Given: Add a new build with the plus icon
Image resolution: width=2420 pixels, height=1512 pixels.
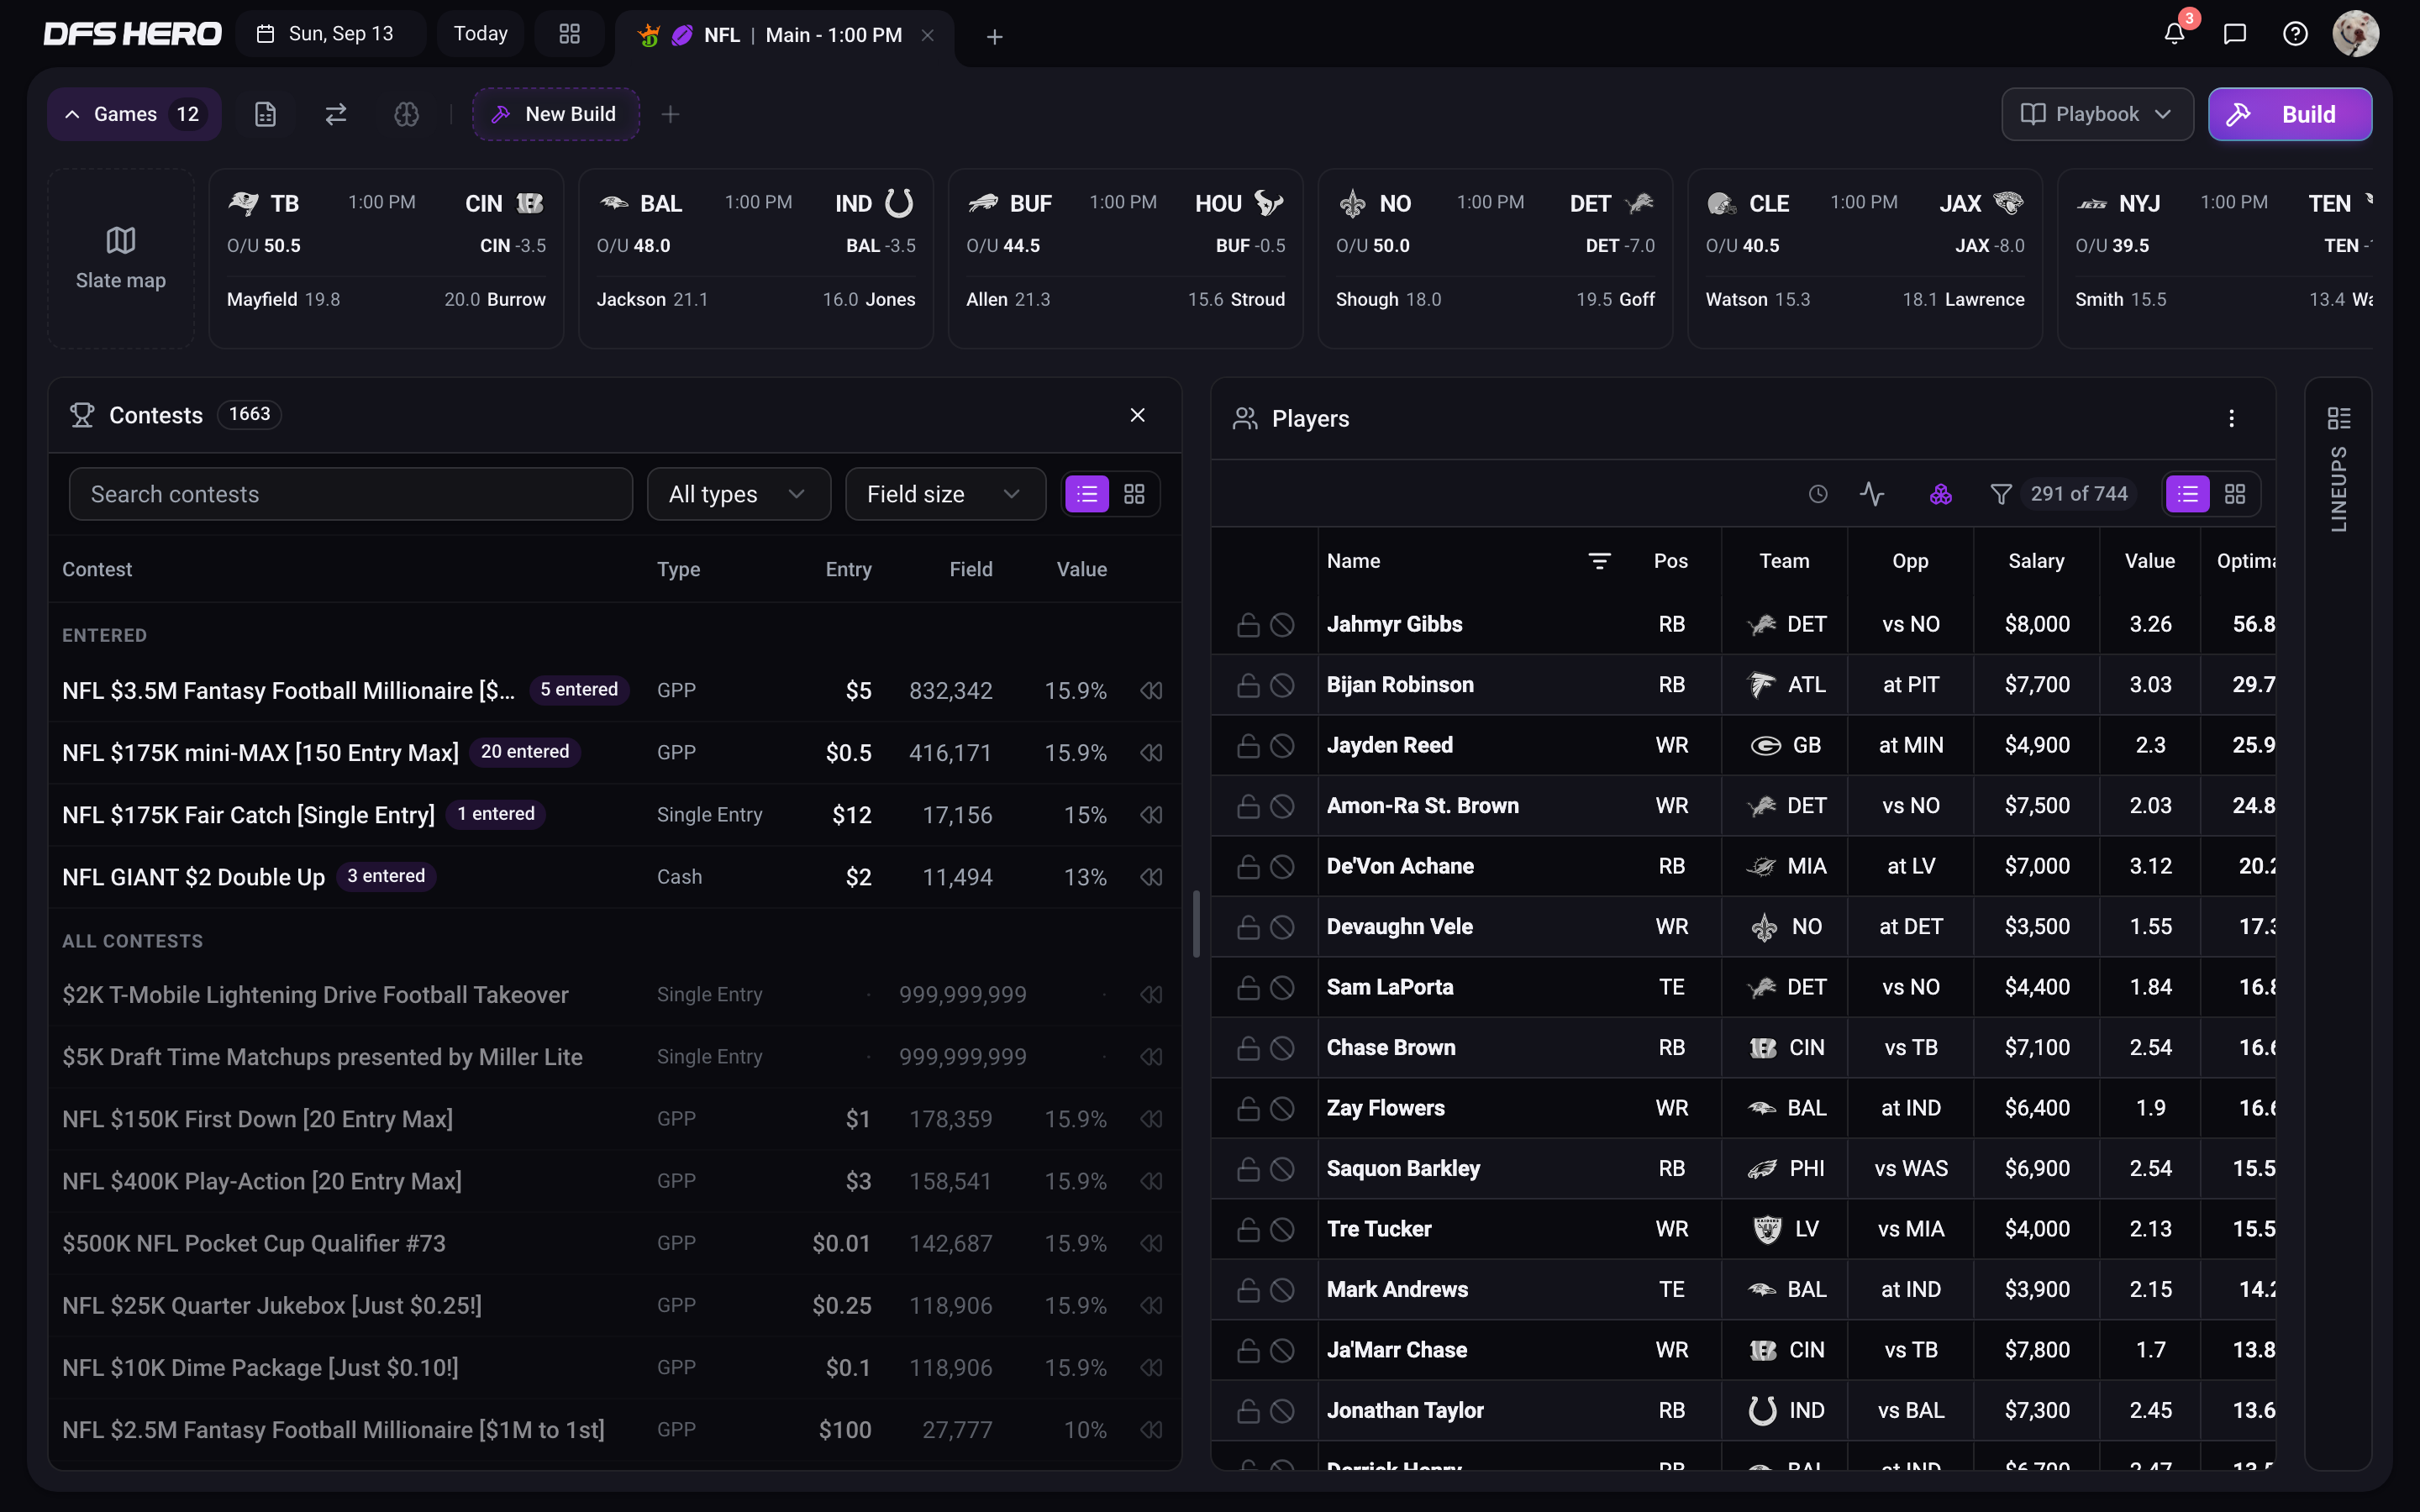Looking at the screenshot, I should click(670, 114).
